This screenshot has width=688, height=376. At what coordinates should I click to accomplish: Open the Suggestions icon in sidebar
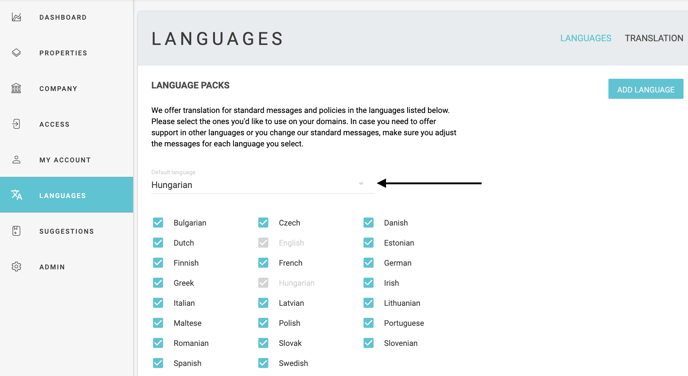tap(16, 231)
